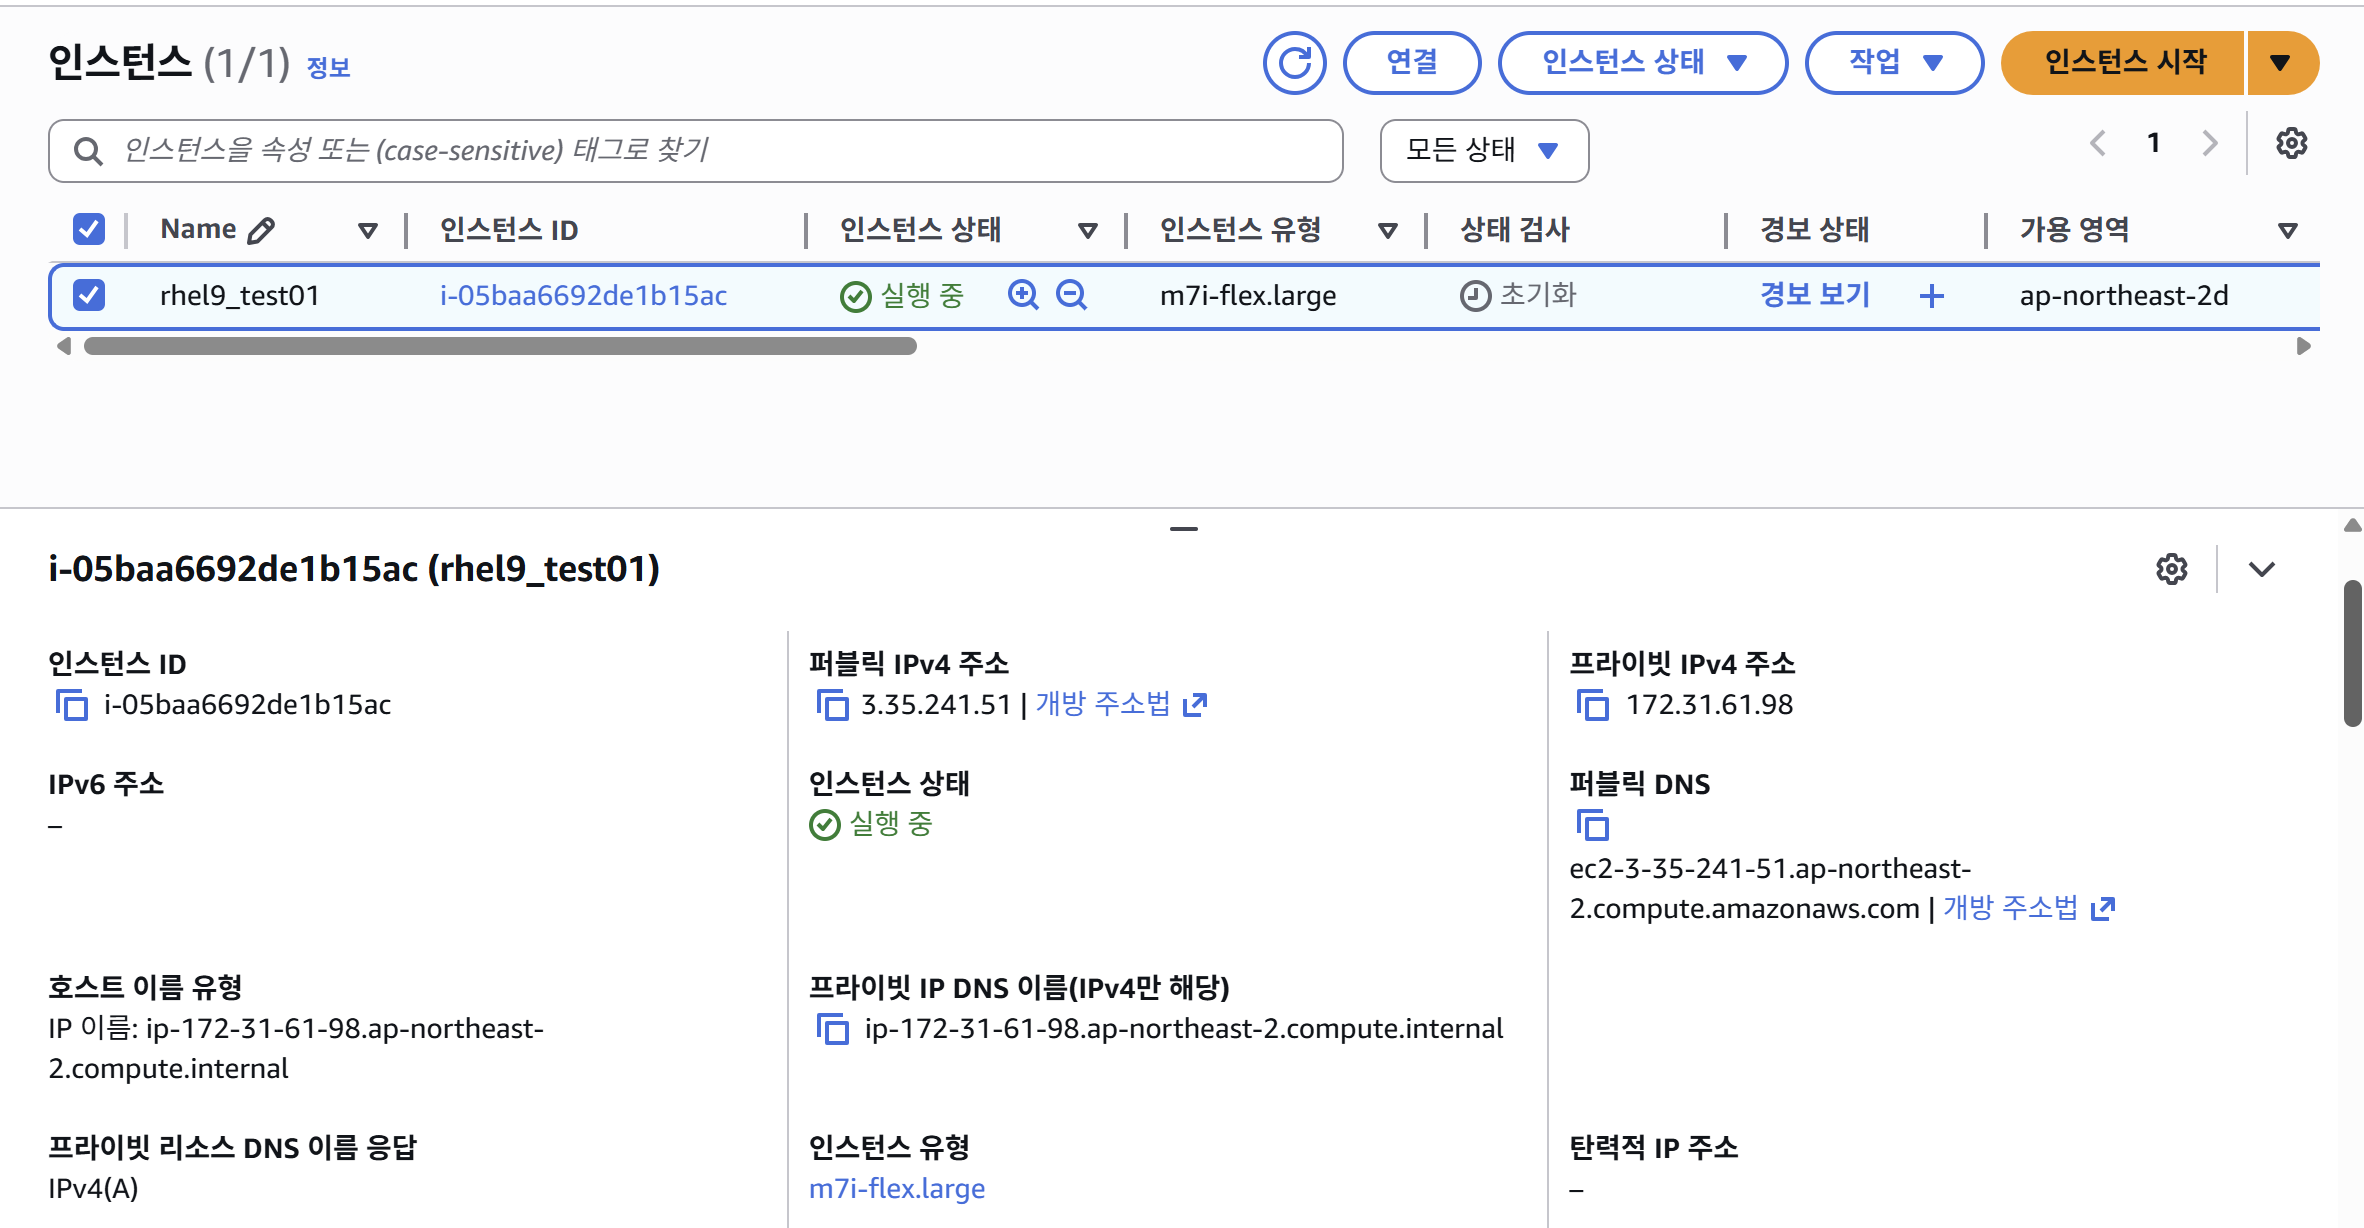
Task: Open the 모든 상태 filter dropdown
Action: click(x=1483, y=151)
